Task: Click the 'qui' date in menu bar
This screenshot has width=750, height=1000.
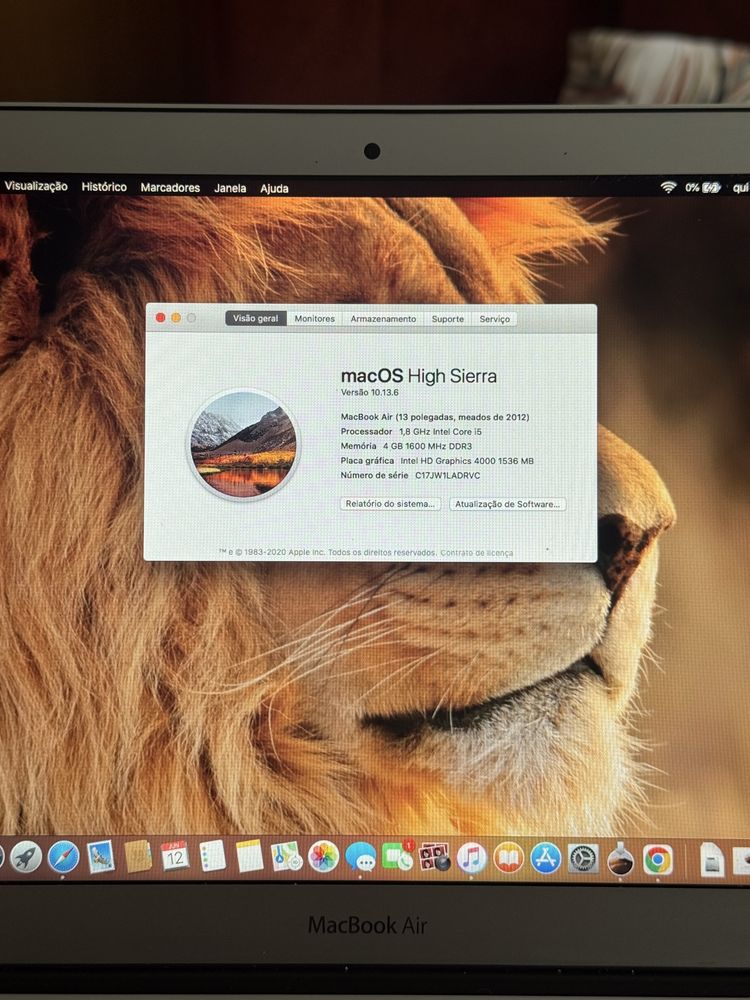Action: click(x=741, y=188)
